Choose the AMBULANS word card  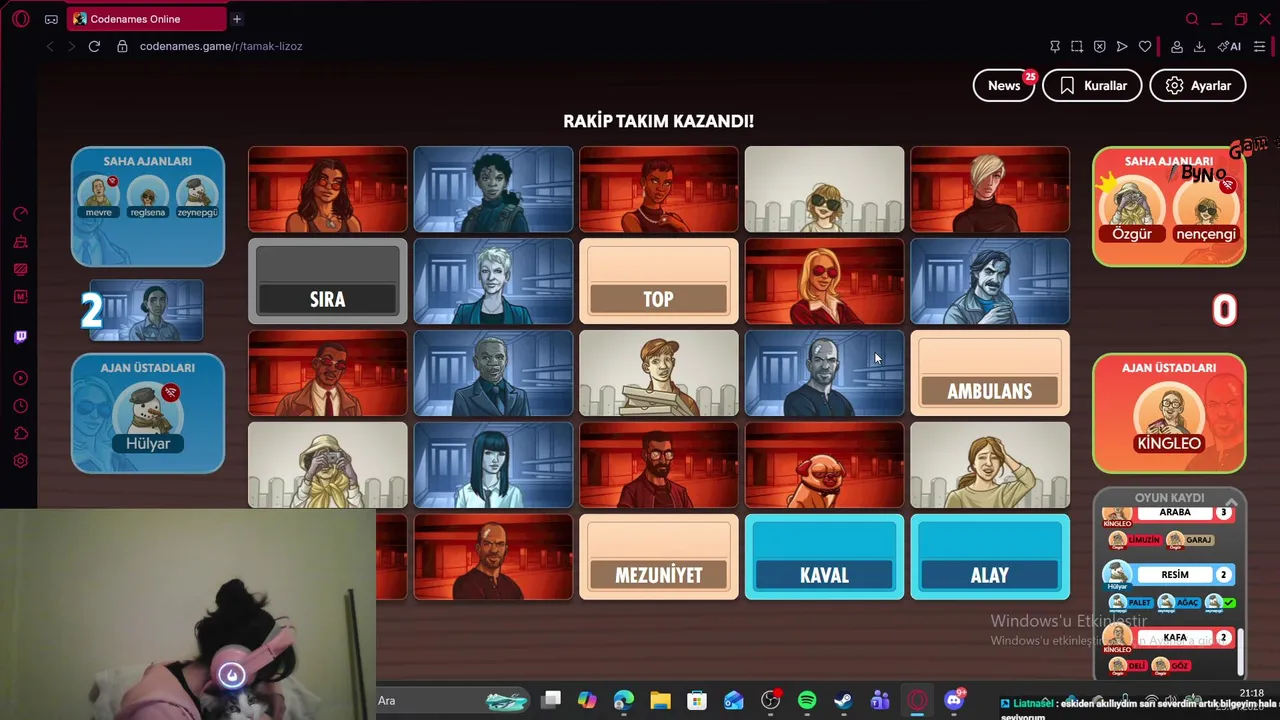[990, 373]
